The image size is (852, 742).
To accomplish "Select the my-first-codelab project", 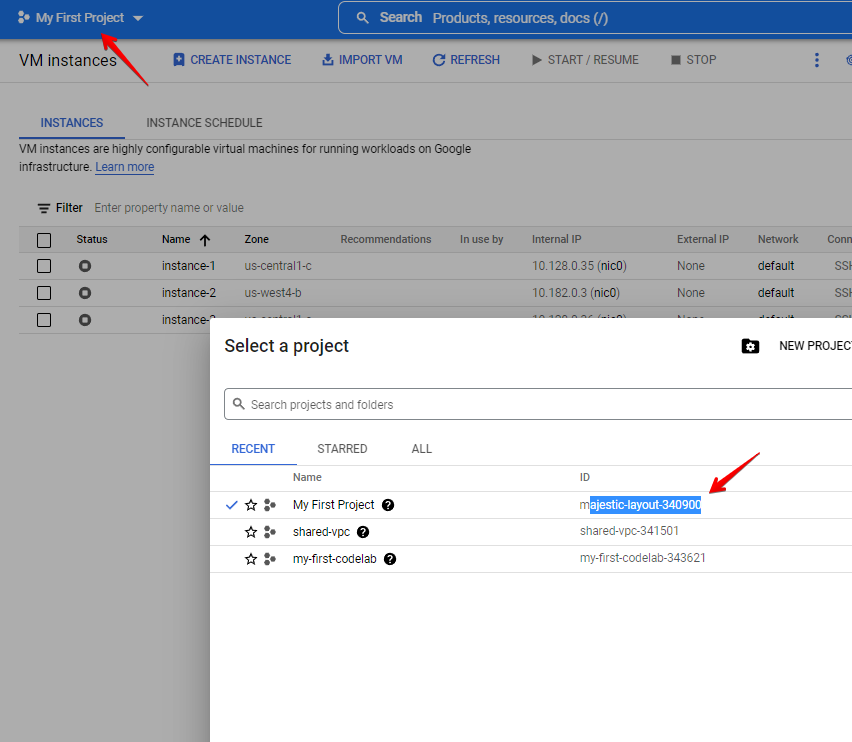I will pyautogui.click(x=335, y=559).
